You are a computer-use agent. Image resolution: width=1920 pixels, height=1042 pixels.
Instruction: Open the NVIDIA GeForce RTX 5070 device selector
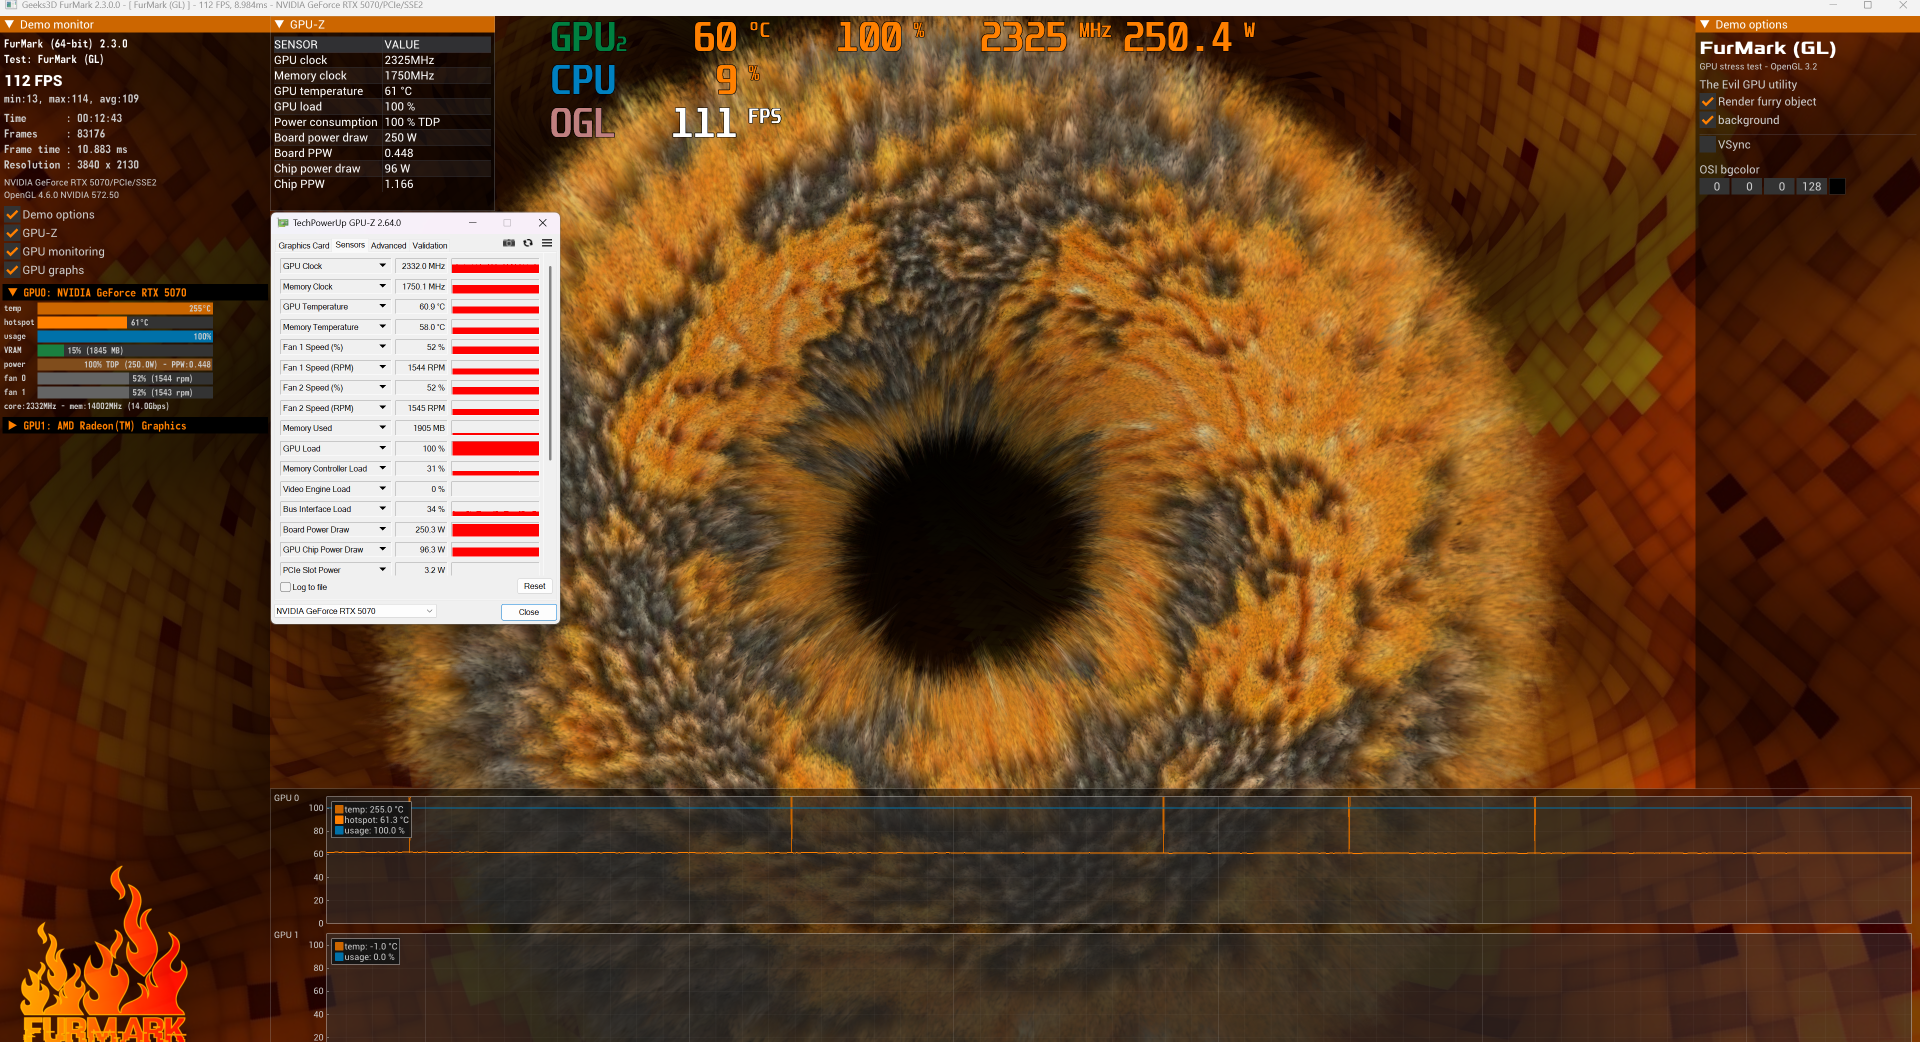pyautogui.click(x=355, y=611)
